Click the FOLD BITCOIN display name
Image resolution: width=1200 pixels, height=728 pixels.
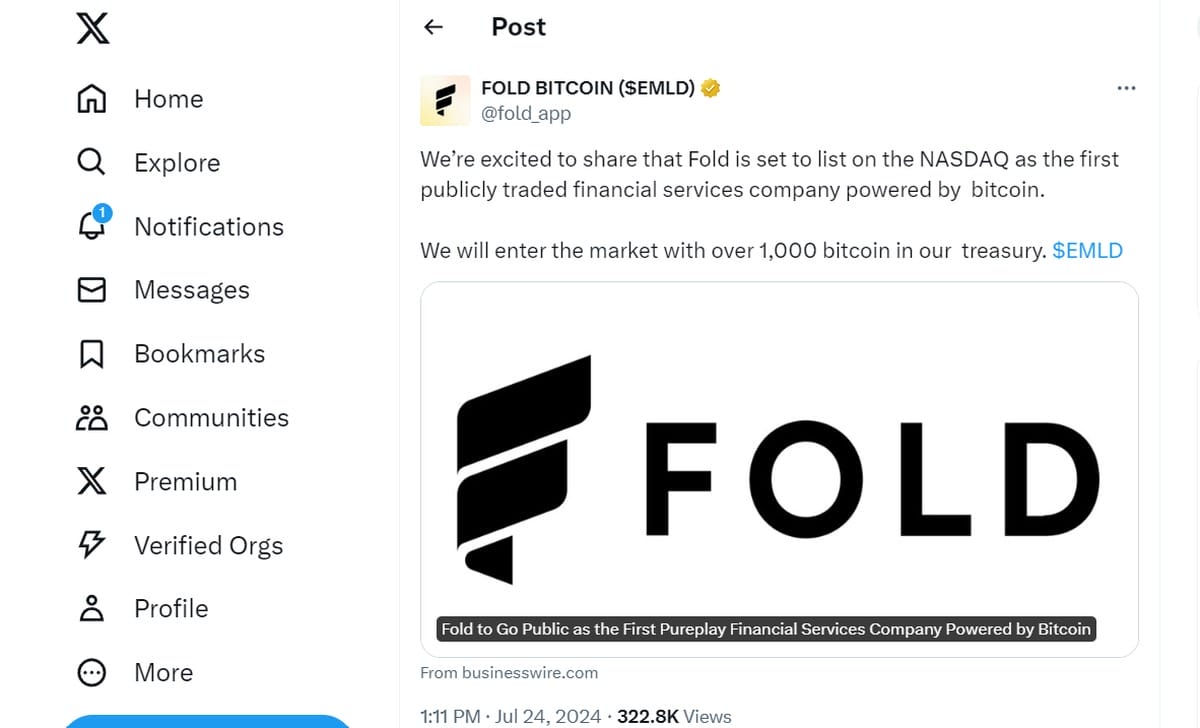(587, 88)
